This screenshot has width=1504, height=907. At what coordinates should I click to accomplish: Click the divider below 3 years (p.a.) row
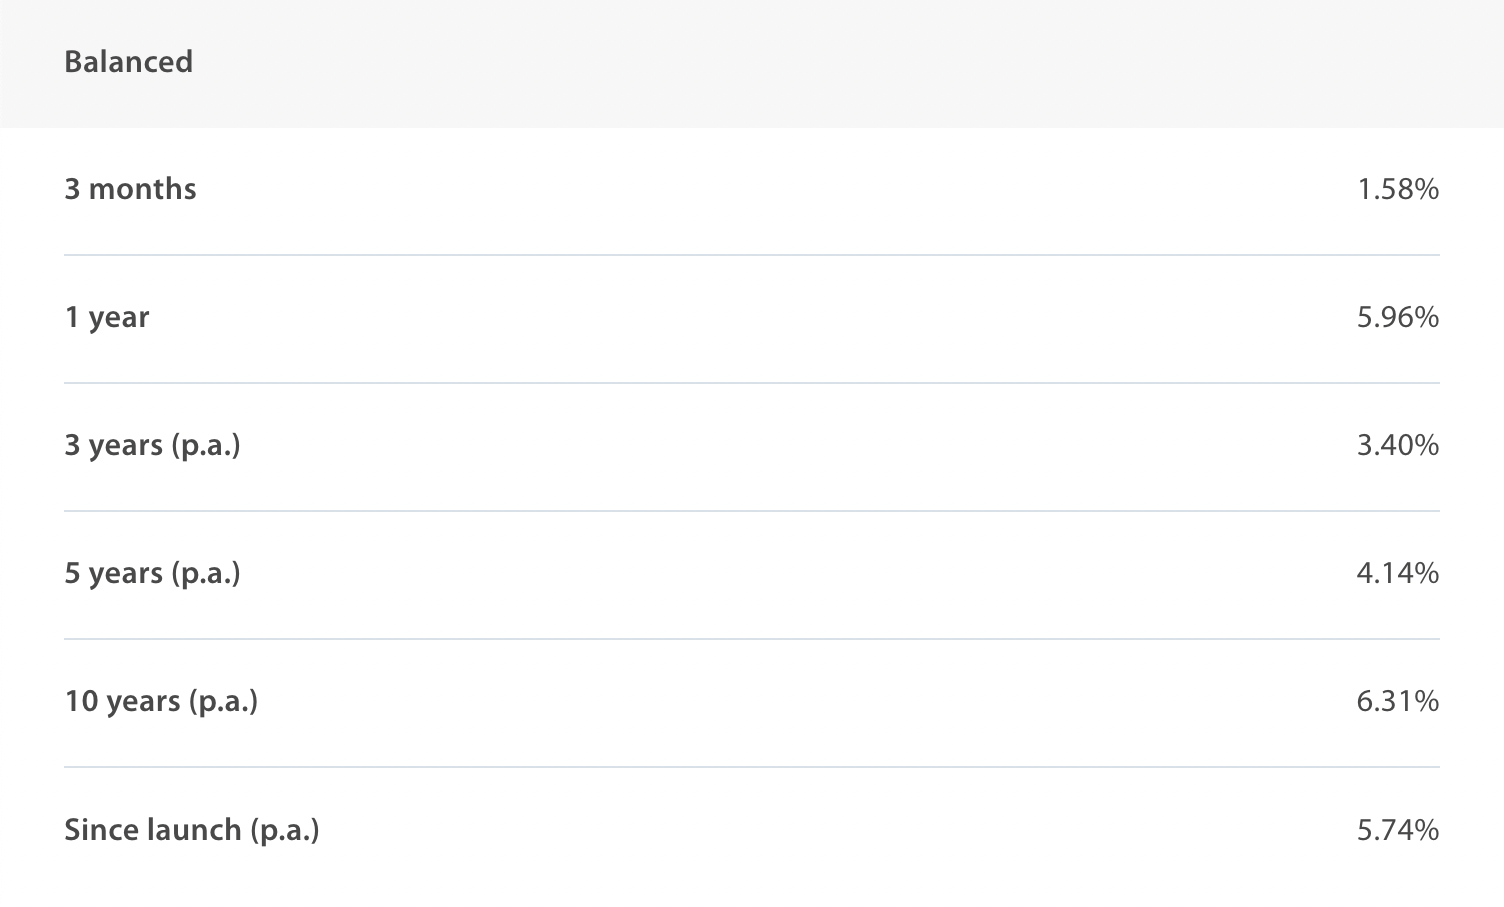pyautogui.click(x=752, y=511)
